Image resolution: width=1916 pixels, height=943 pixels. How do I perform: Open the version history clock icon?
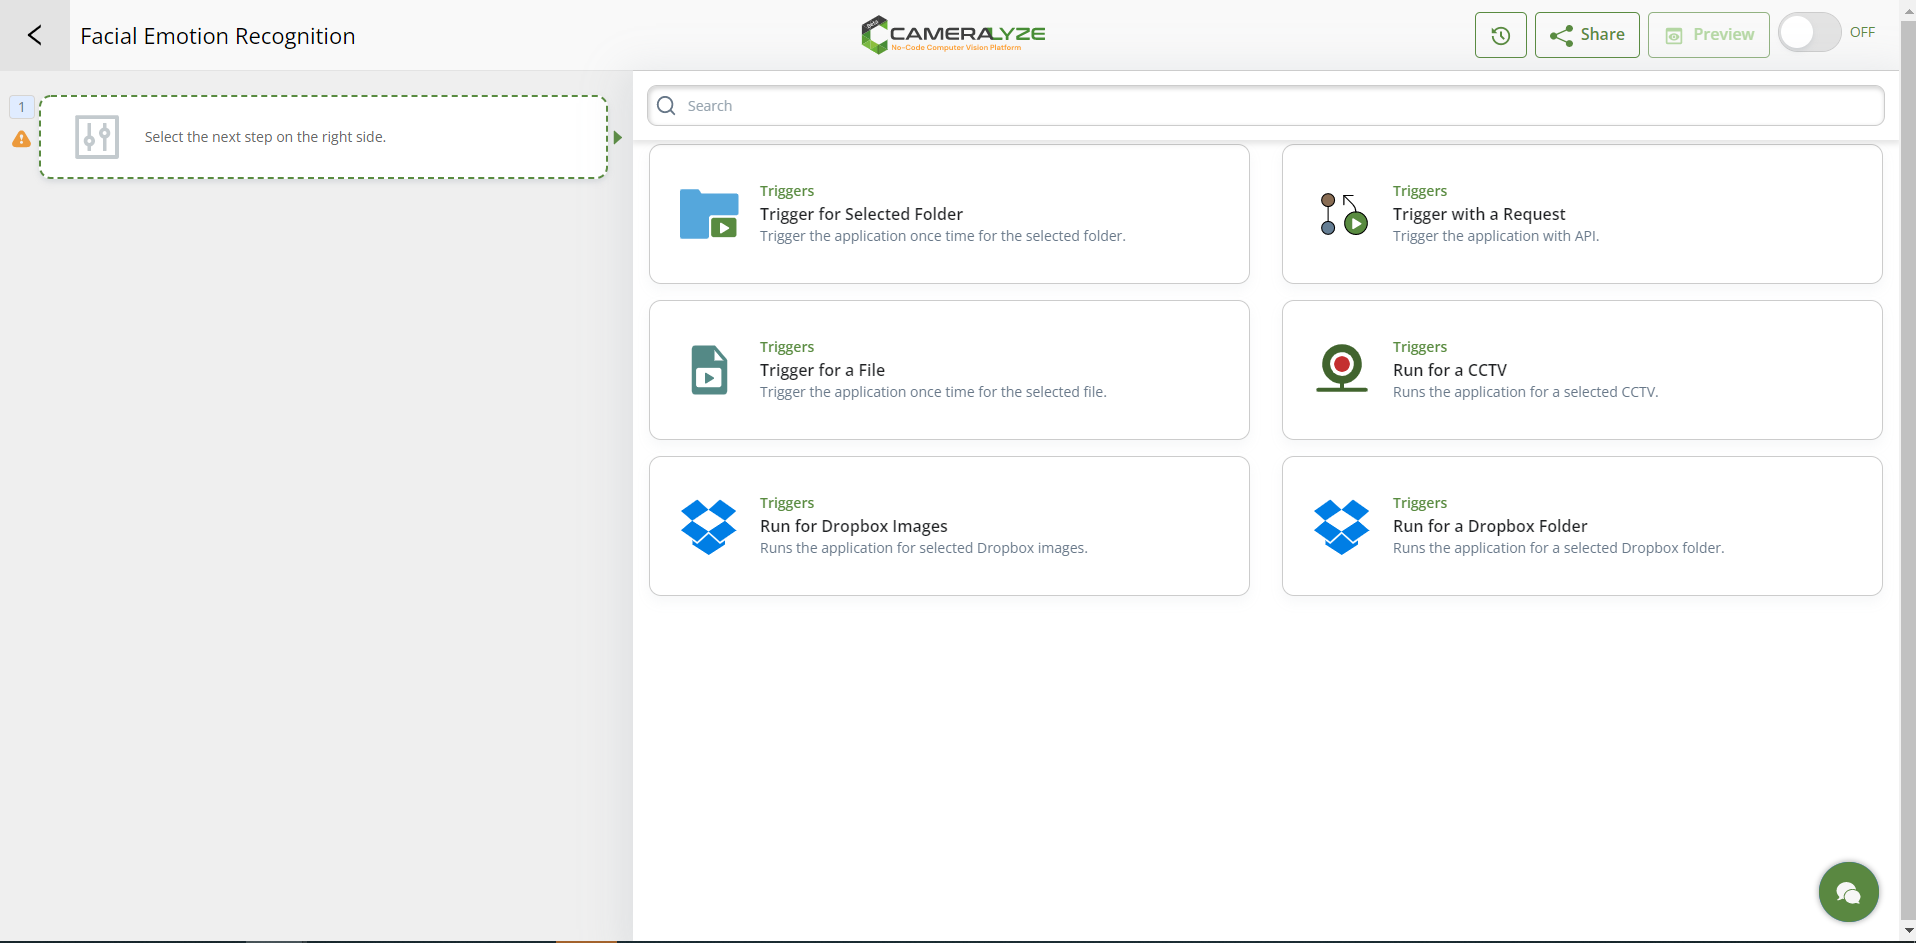[1500, 35]
